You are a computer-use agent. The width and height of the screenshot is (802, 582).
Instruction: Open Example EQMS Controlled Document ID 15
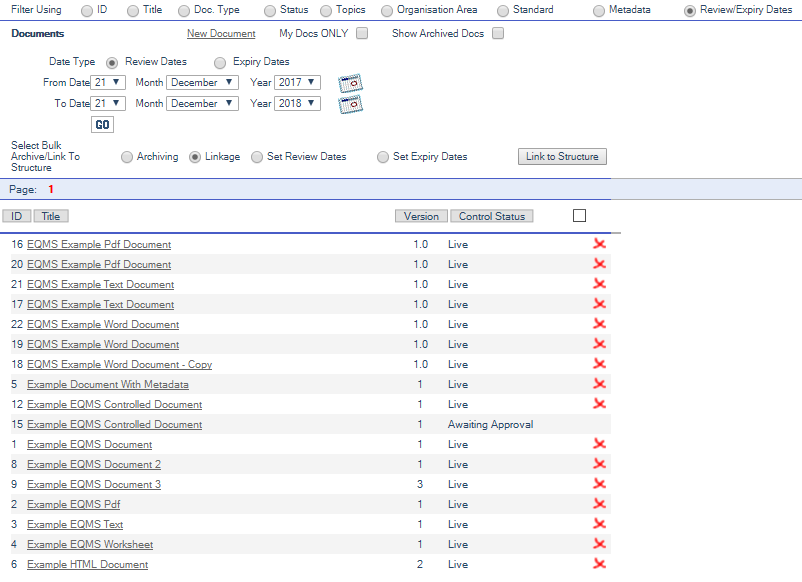[114, 424]
